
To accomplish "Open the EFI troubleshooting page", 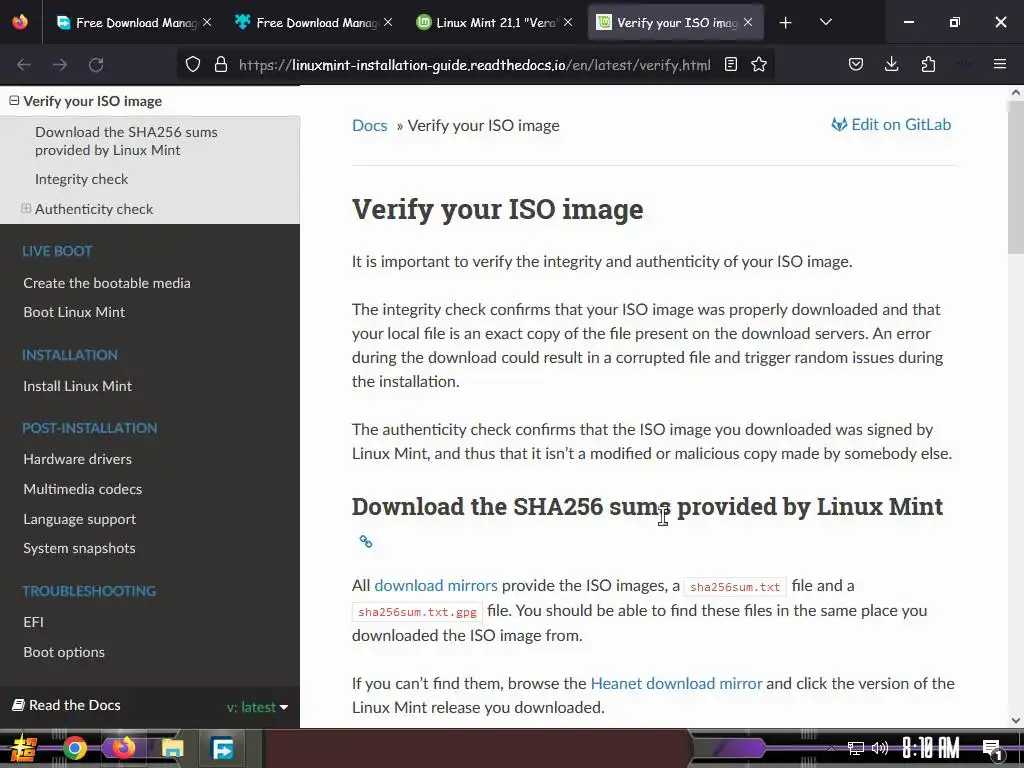I will click(x=33, y=622).
